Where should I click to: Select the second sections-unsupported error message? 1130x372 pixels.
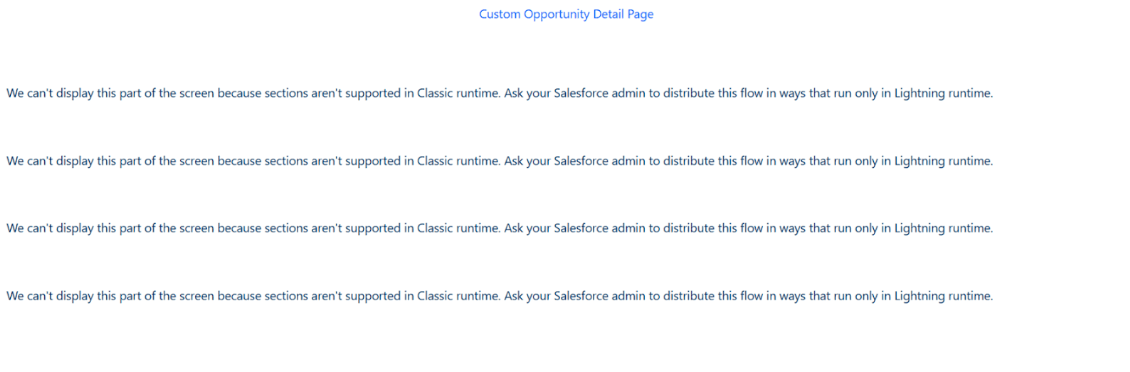499,161
